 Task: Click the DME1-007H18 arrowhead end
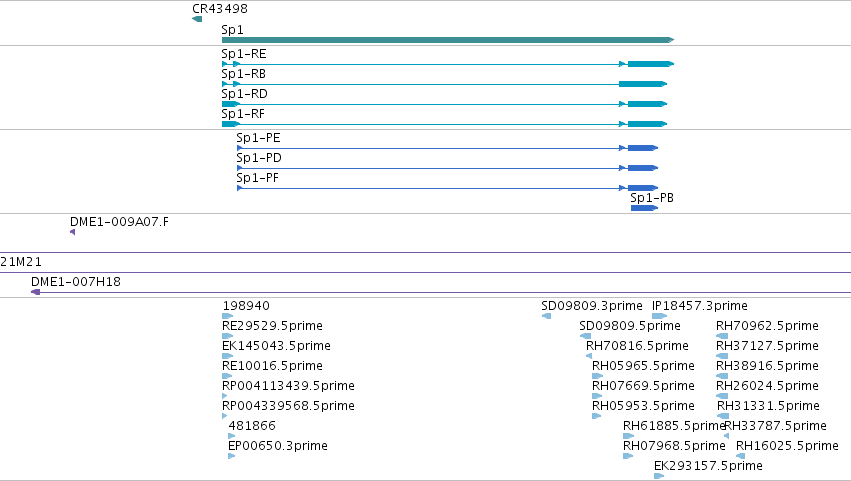point(36,292)
